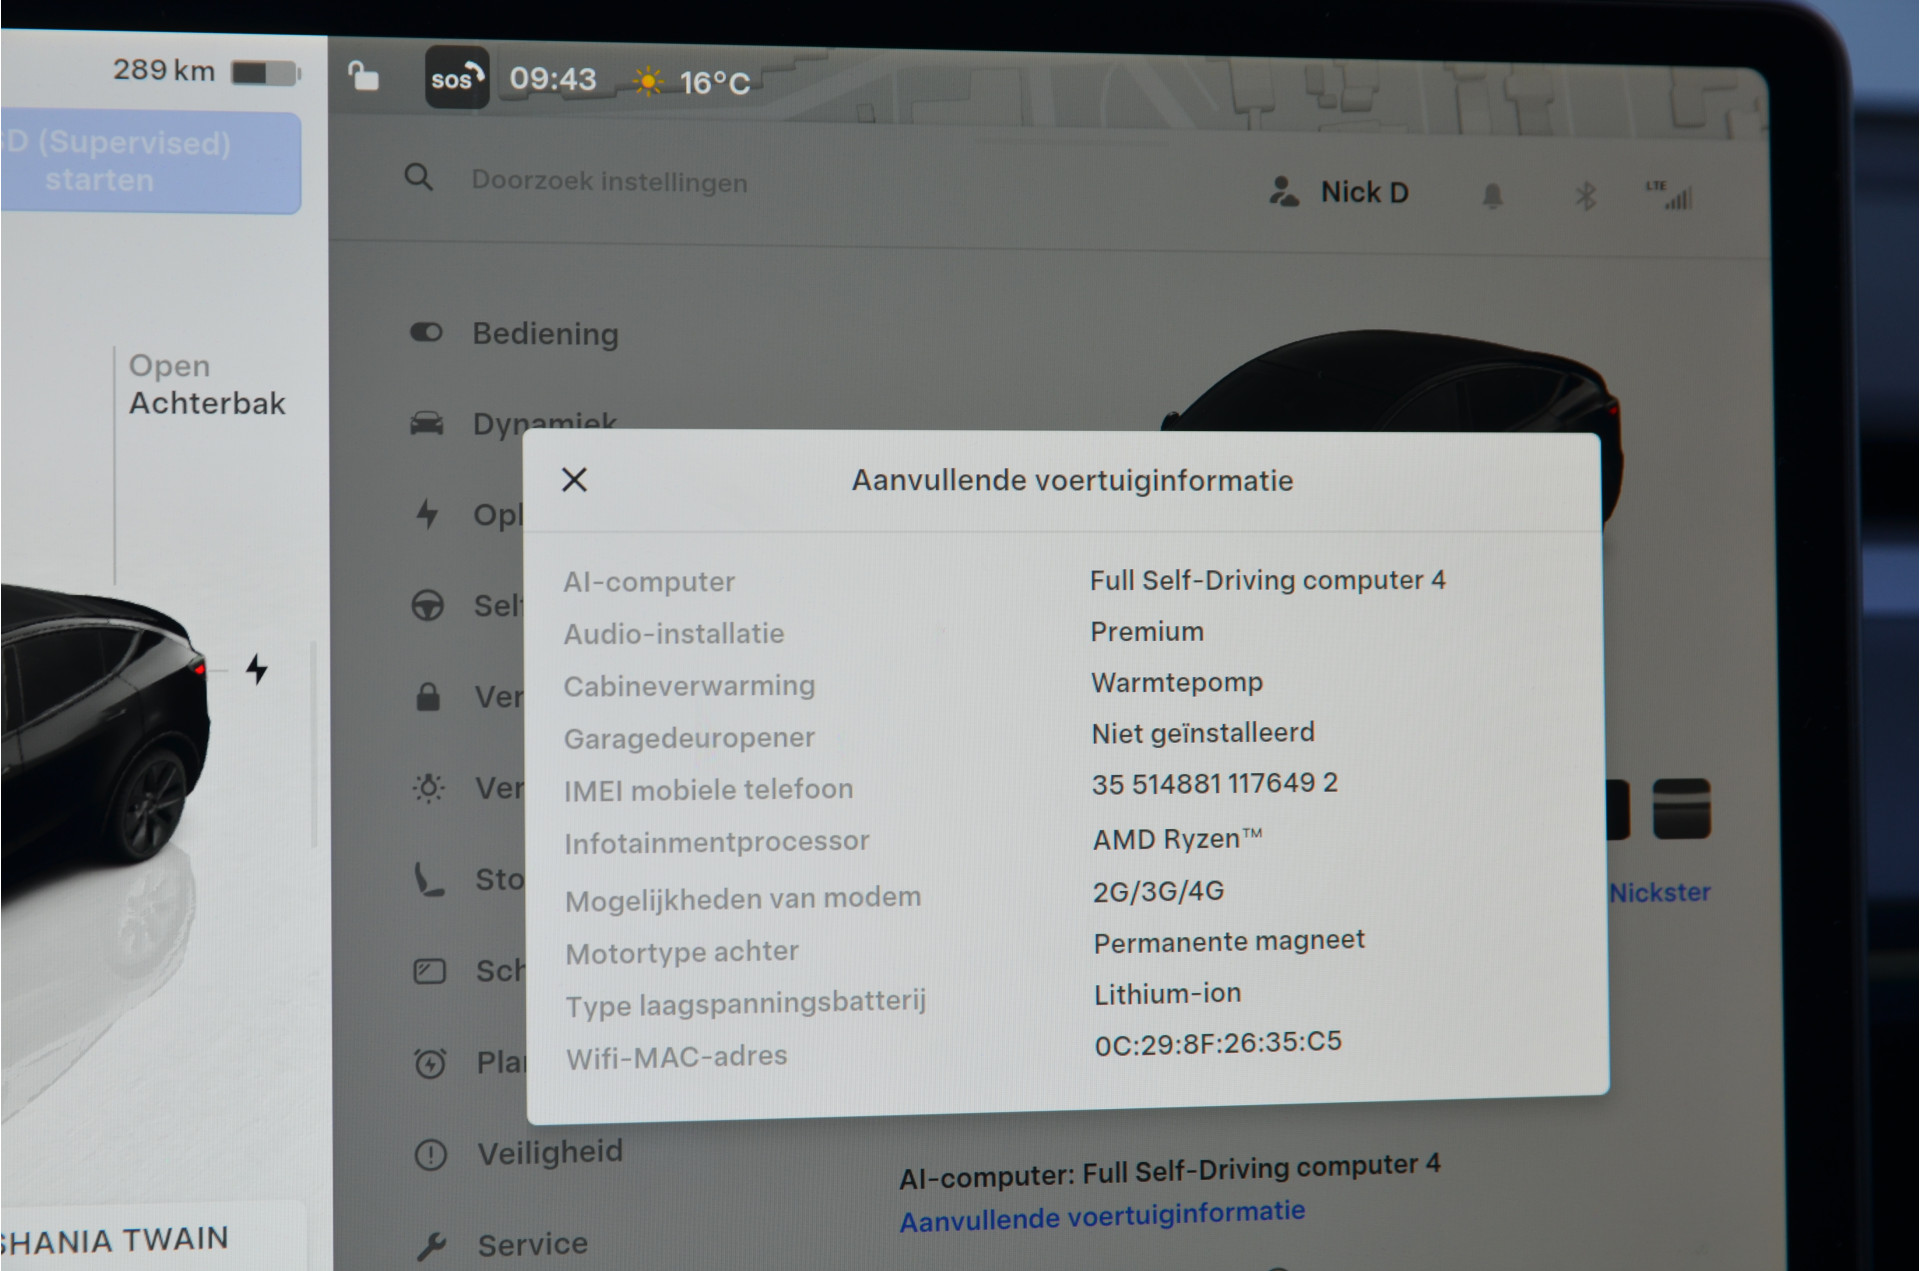Select the 2G/3G/4G modem value
Image resolution: width=1920 pixels, height=1271 pixels.
(x=1158, y=890)
